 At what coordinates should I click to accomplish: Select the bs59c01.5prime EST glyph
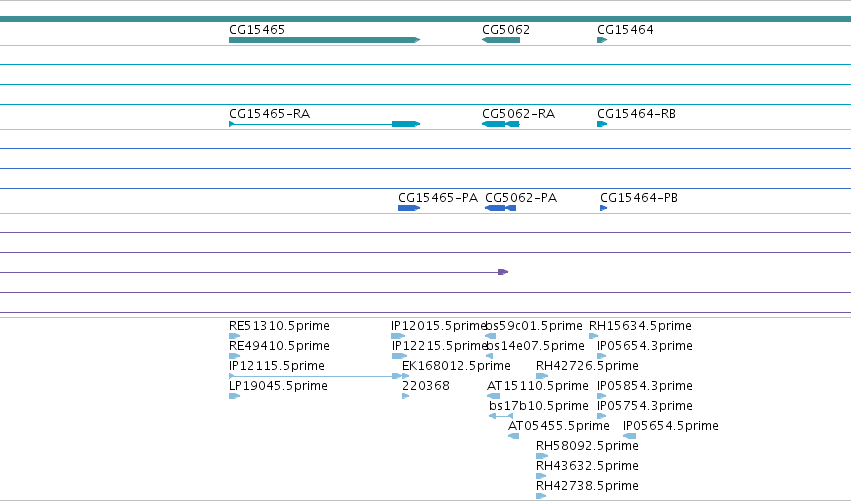coord(490,336)
